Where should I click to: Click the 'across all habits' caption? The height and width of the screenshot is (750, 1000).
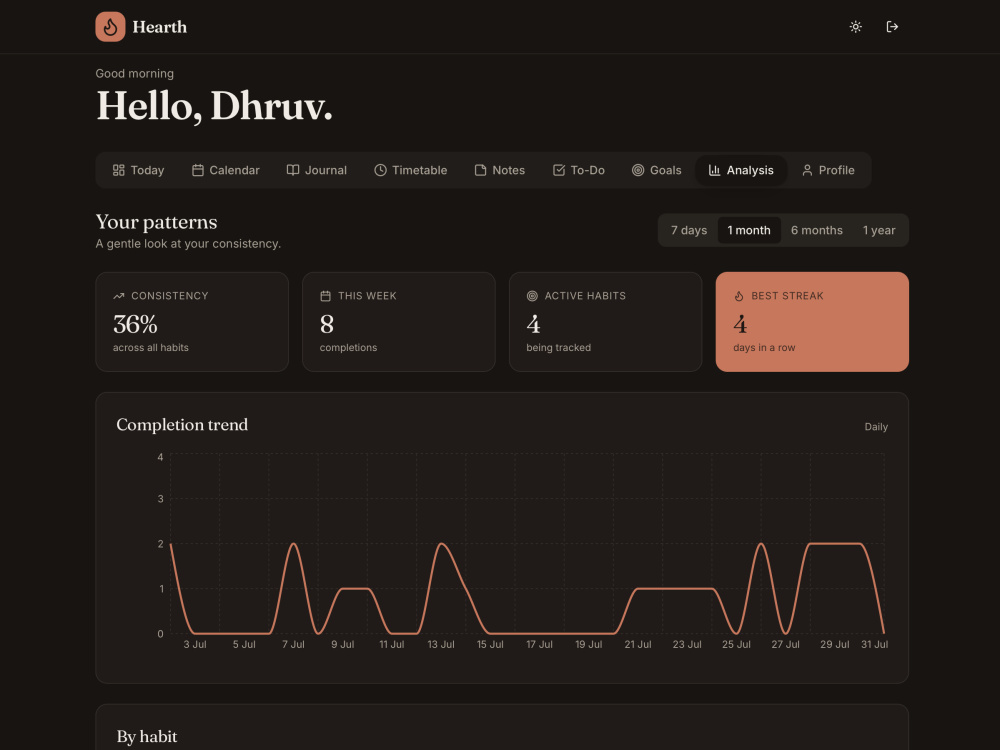click(151, 348)
